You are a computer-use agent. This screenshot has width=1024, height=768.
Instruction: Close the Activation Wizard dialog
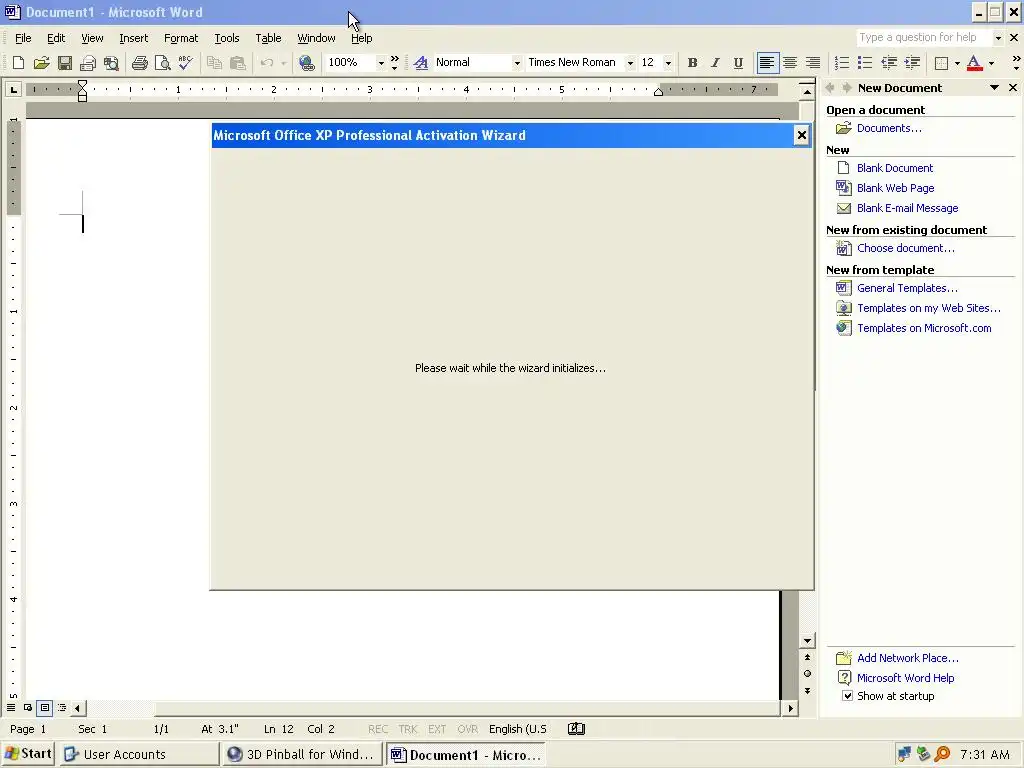[x=801, y=135]
